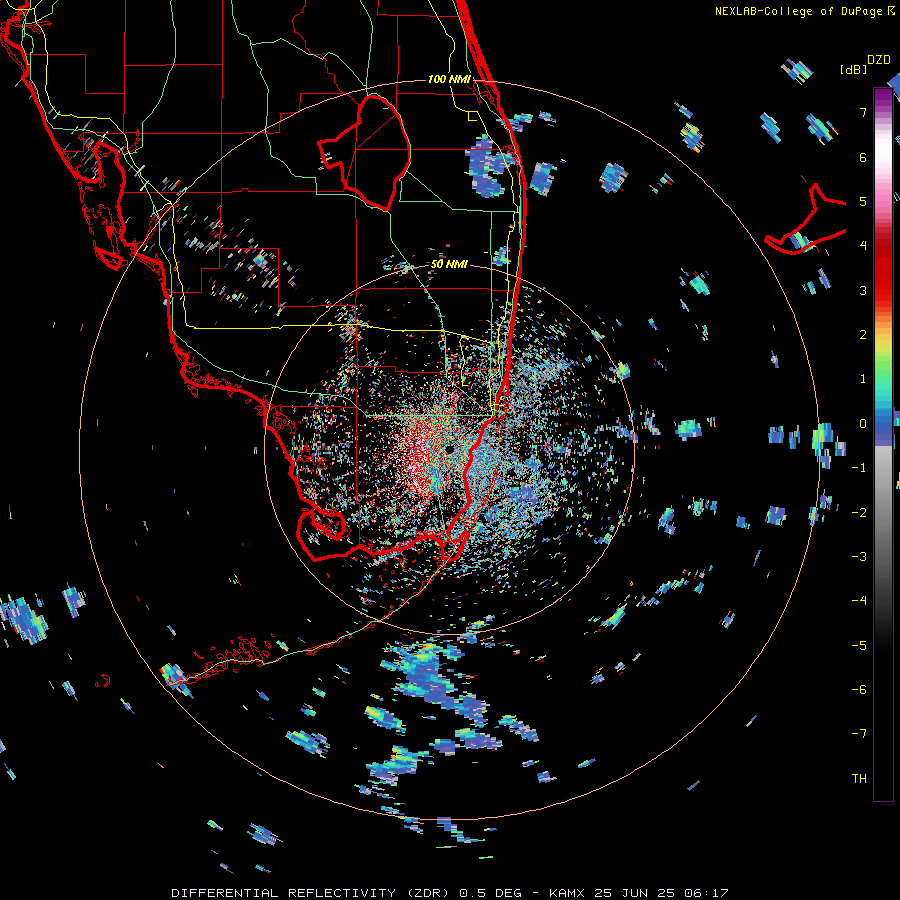This screenshot has height=900, width=900.
Task: Click the '-7' tick on the ZDR scale
Action: point(859,734)
